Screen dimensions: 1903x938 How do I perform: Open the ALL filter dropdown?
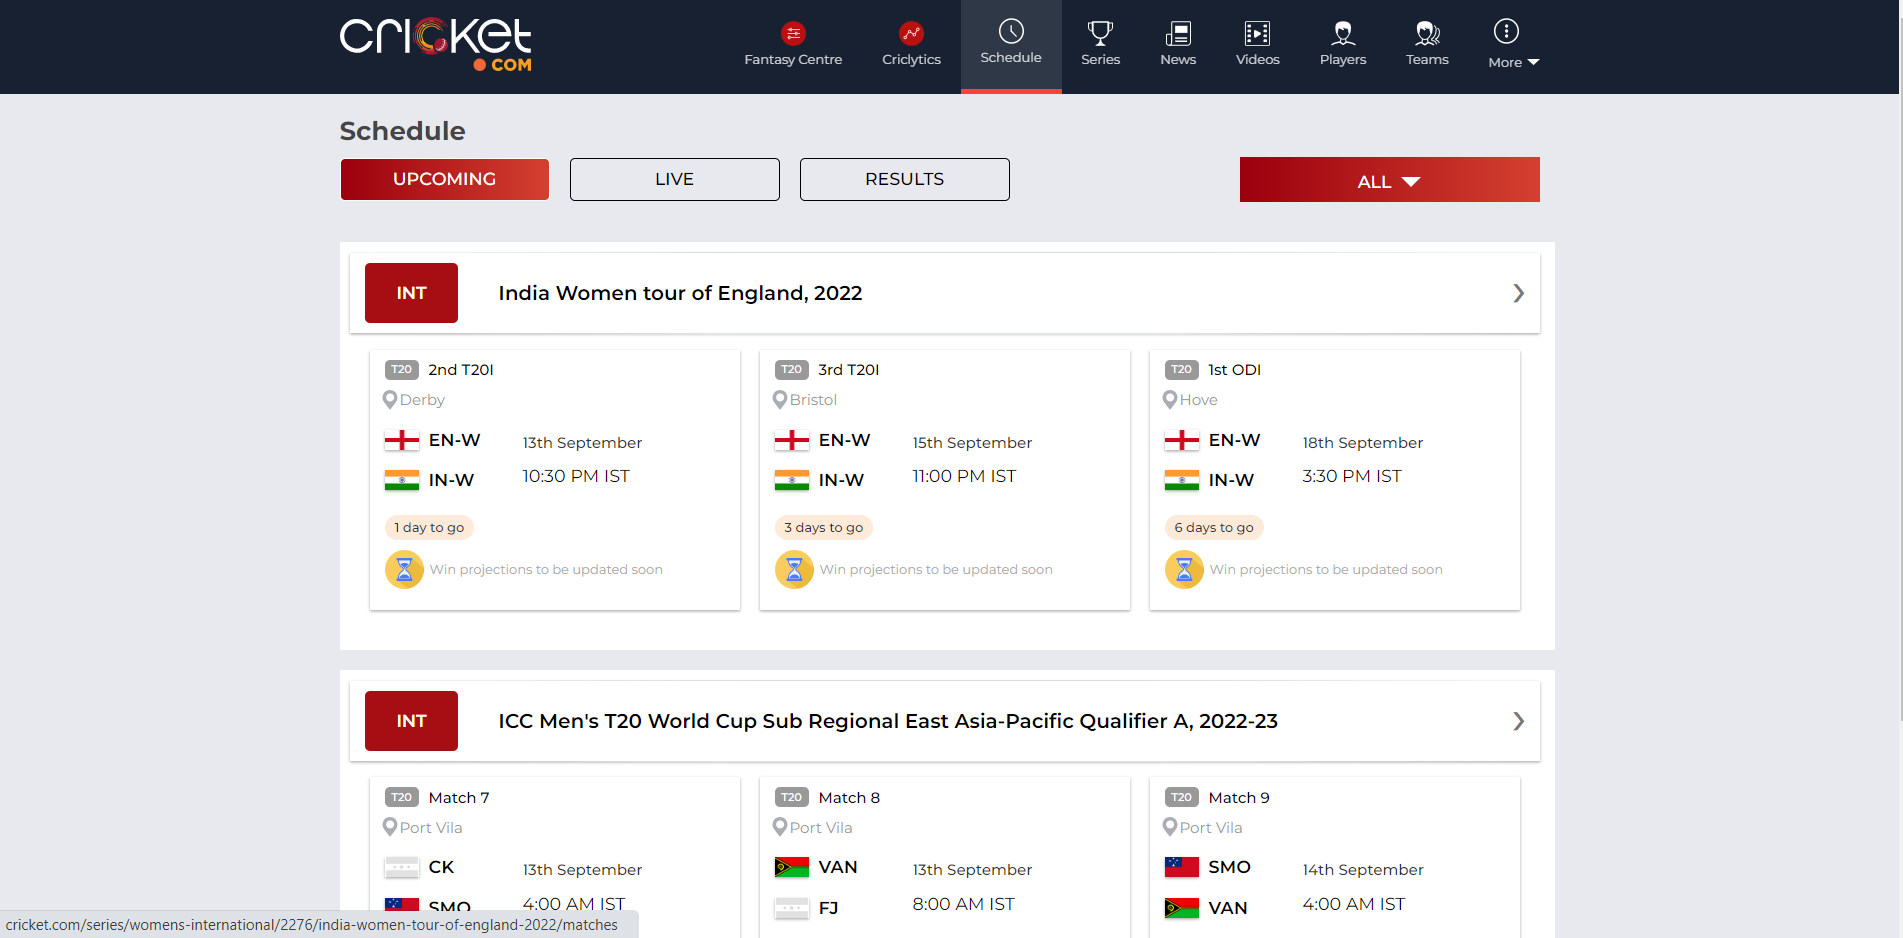[1390, 180]
